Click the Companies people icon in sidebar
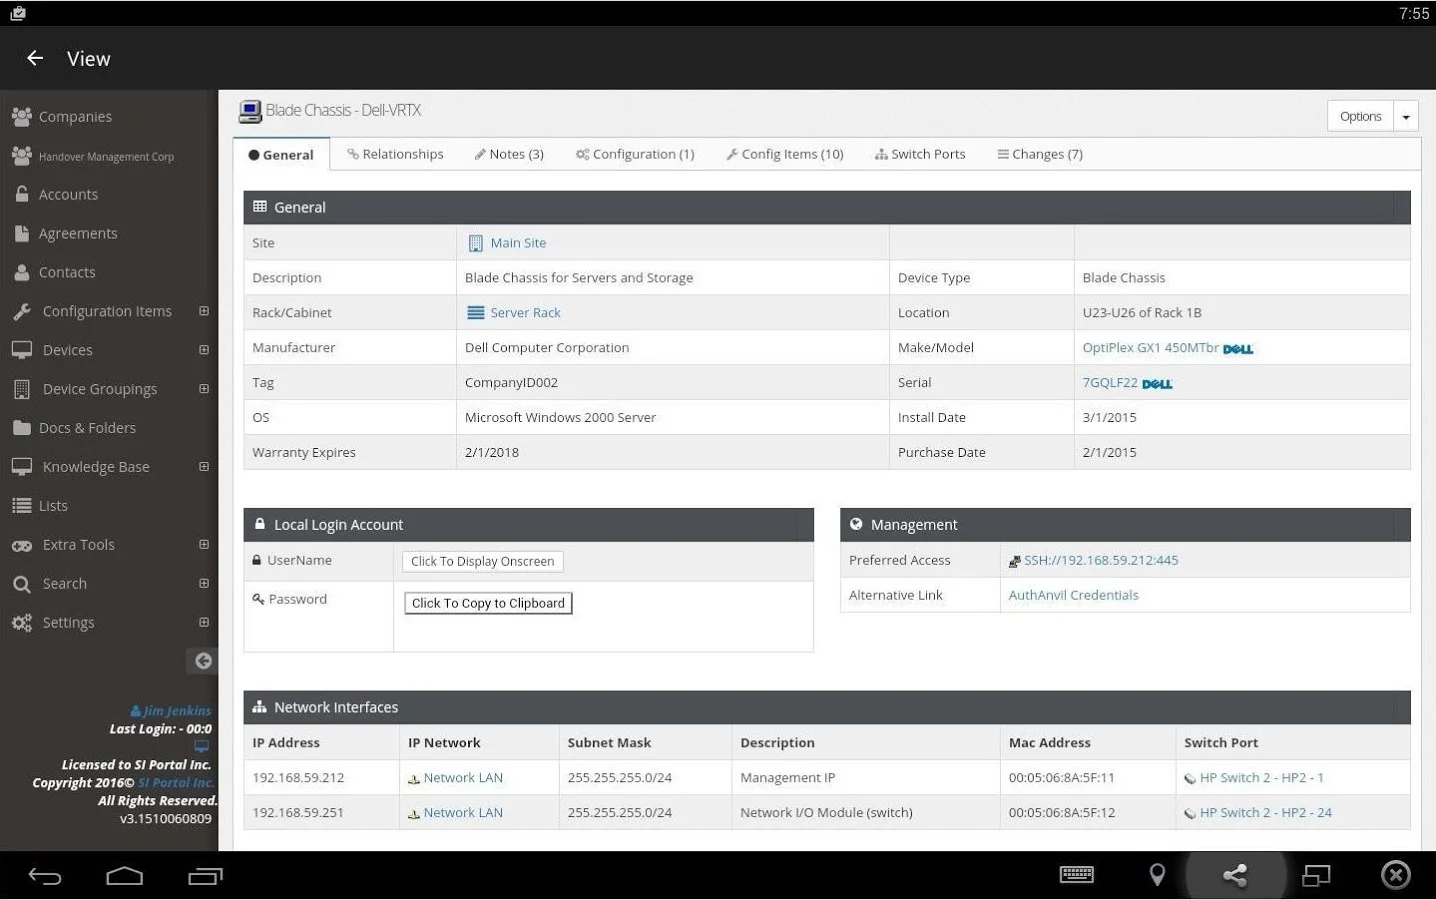 point(22,116)
